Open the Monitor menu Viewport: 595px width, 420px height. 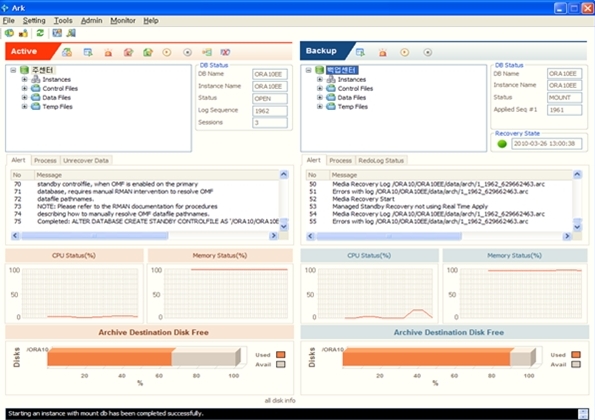click(123, 20)
